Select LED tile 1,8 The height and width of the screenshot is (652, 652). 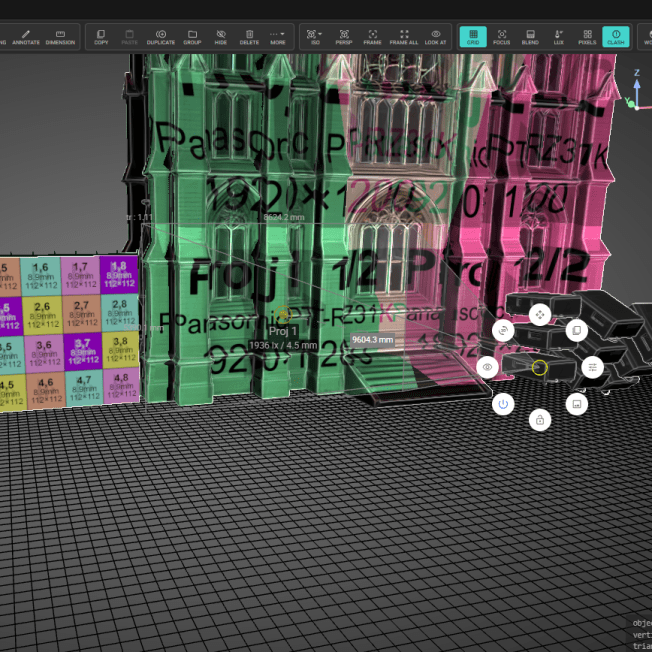click(119, 274)
